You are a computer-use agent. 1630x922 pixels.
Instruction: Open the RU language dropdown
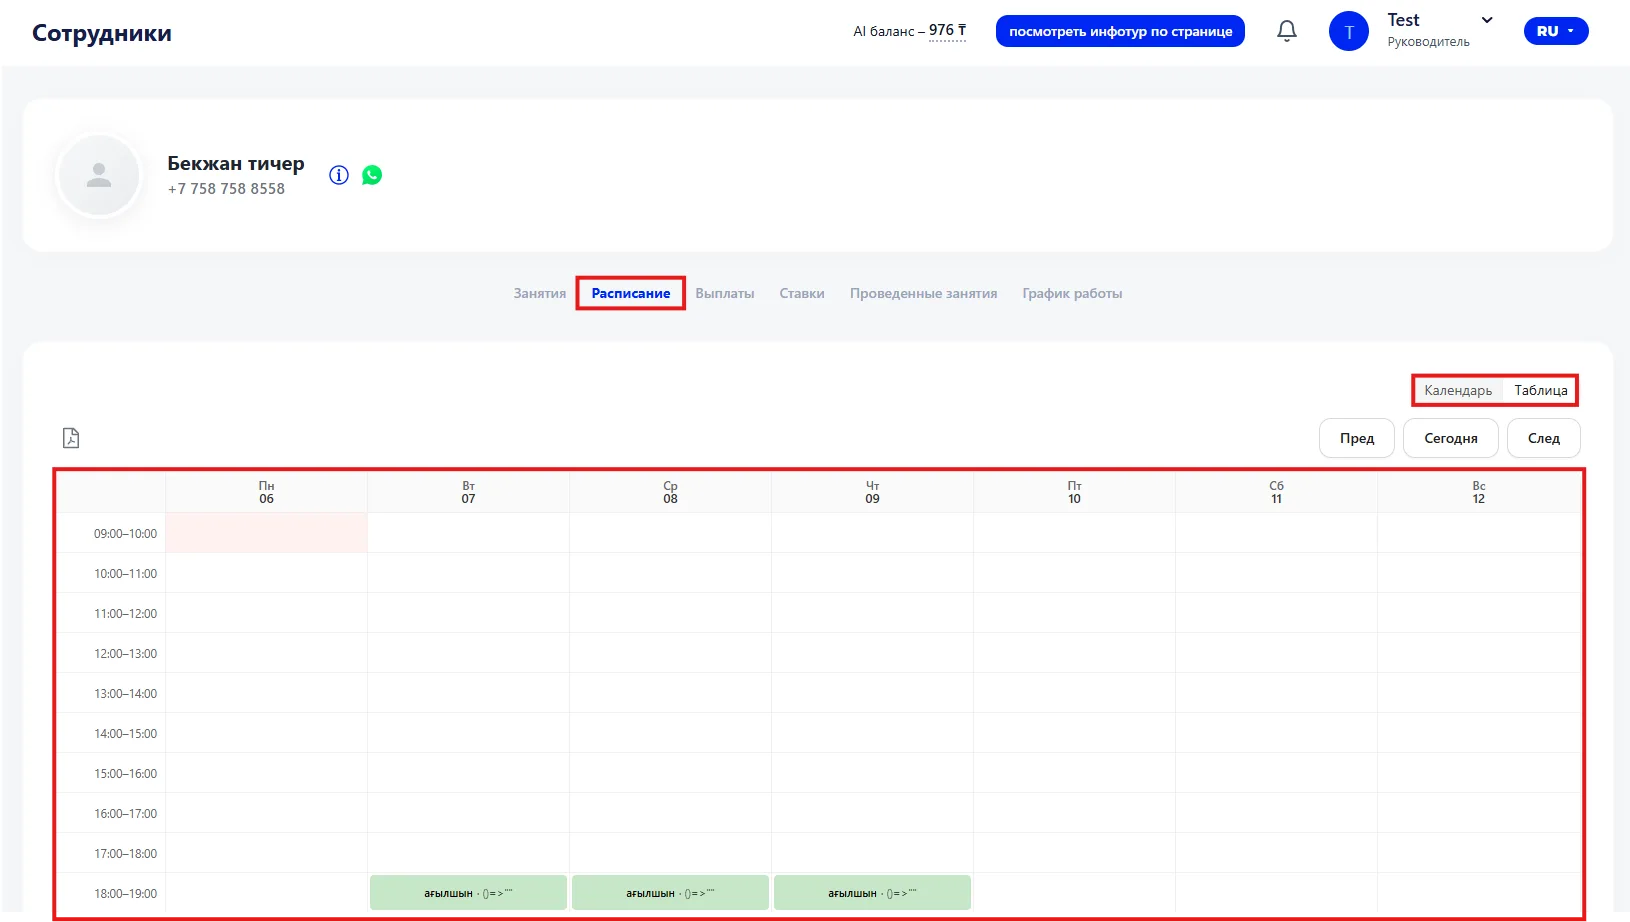(x=1556, y=31)
